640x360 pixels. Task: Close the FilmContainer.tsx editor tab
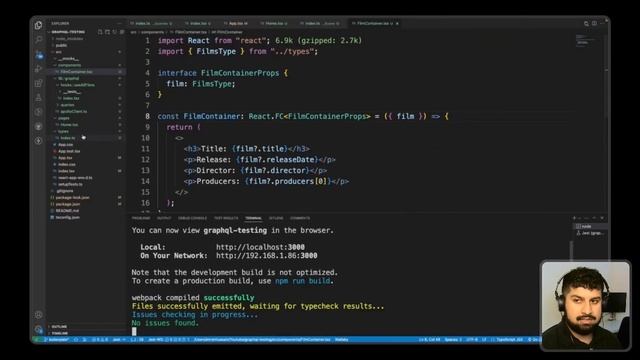pos(397,23)
